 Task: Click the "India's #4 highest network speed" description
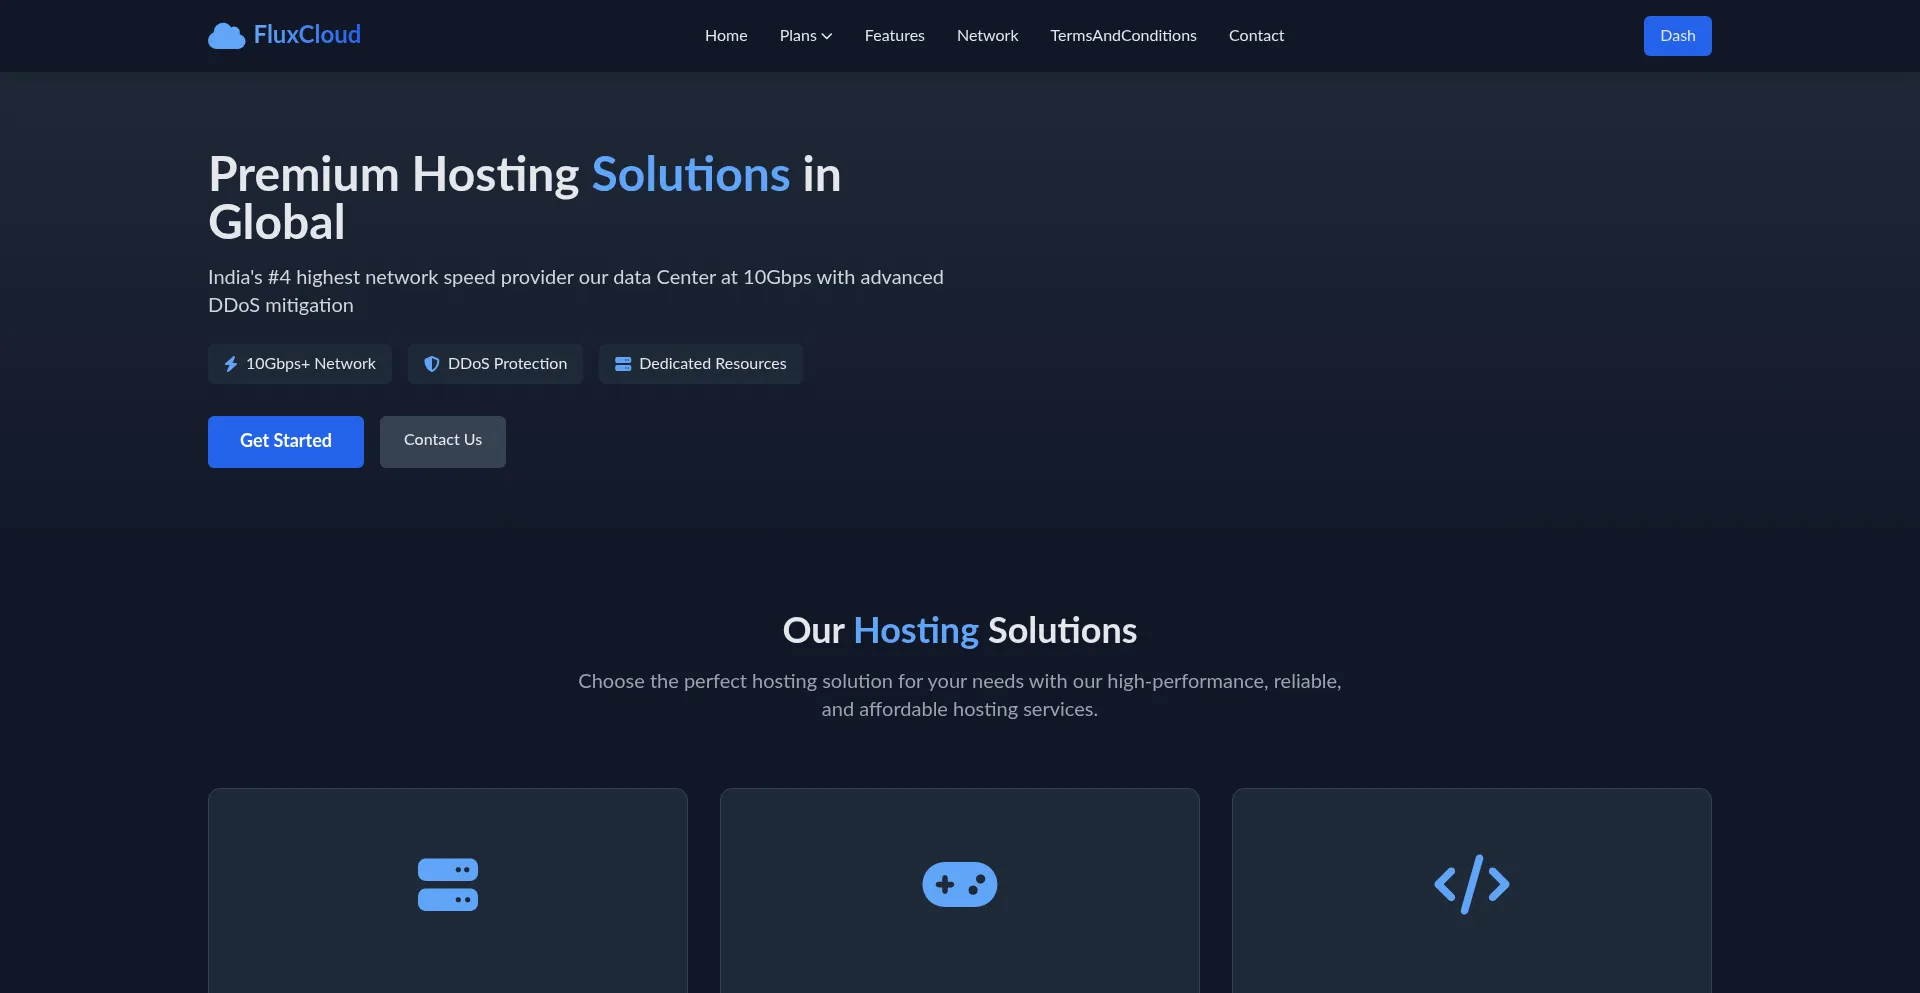pos(576,291)
